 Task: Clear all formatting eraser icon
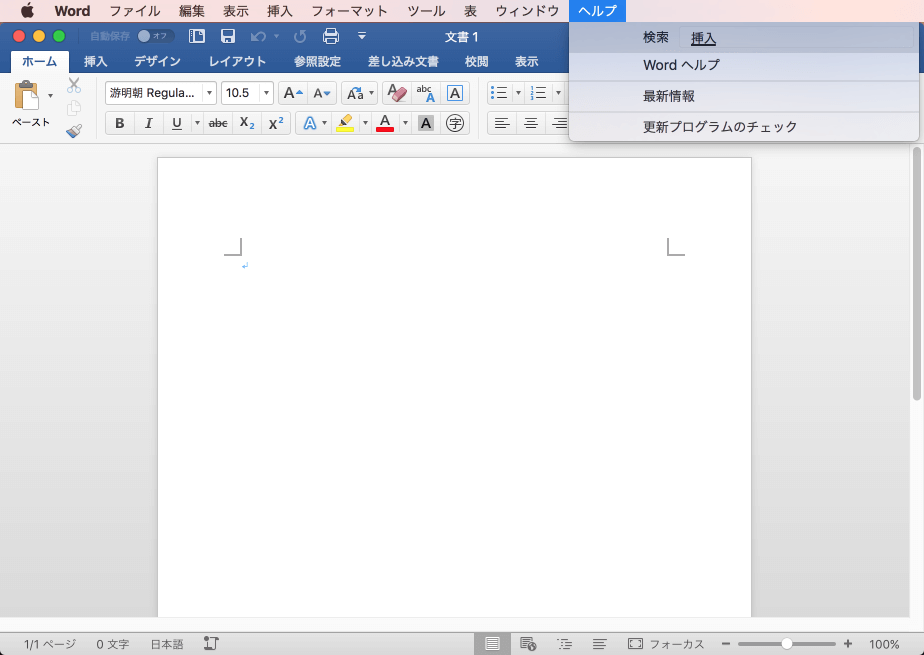[x=397, y=93]
